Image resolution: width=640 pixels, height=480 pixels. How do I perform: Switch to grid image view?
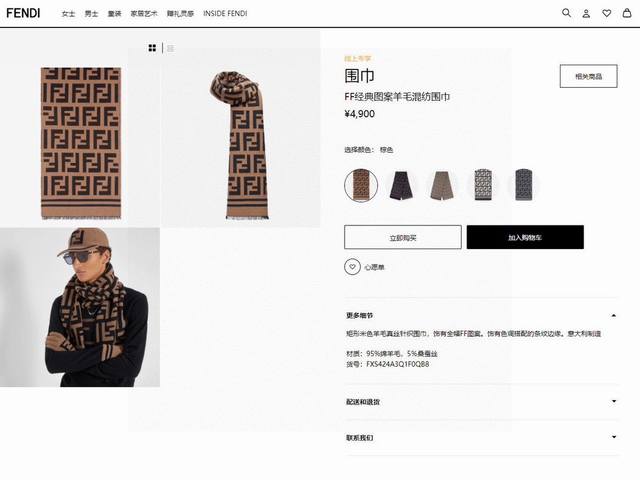[152, 48]
